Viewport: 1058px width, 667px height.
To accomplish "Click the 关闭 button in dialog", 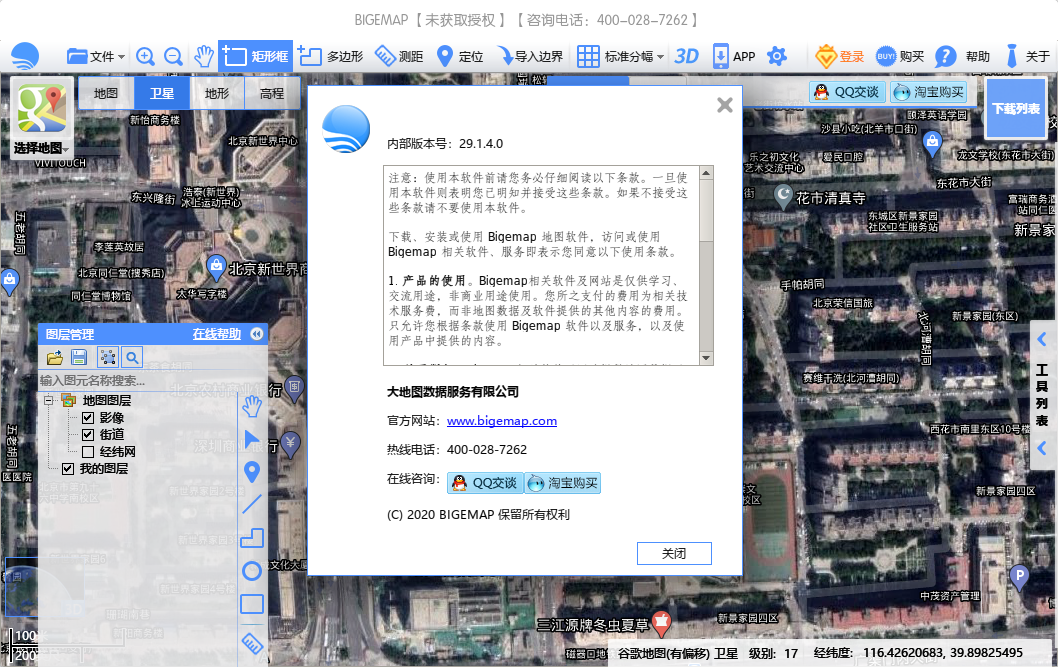I will [x=674, y=553].
